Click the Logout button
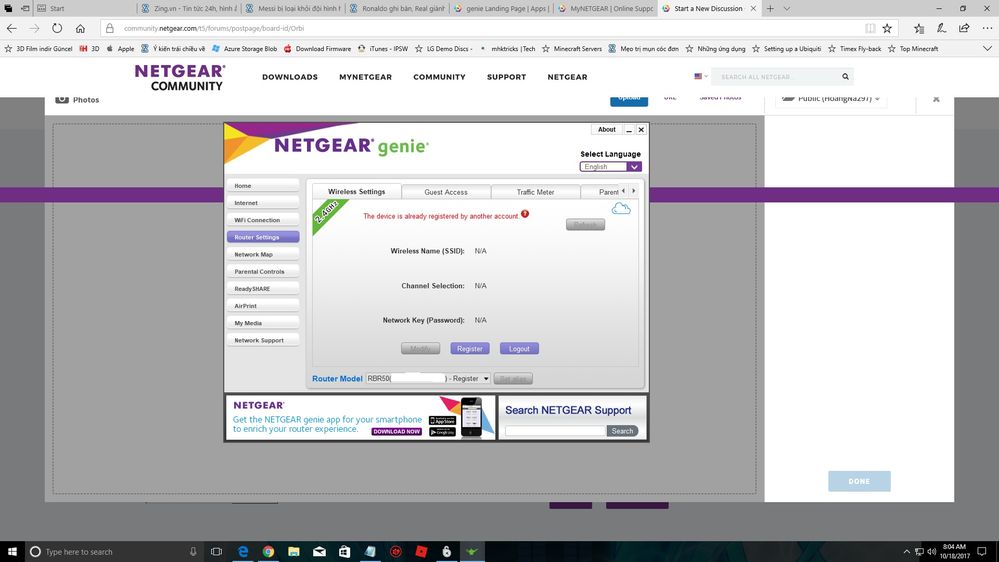The image size is (999, 562). pos(519,349)
